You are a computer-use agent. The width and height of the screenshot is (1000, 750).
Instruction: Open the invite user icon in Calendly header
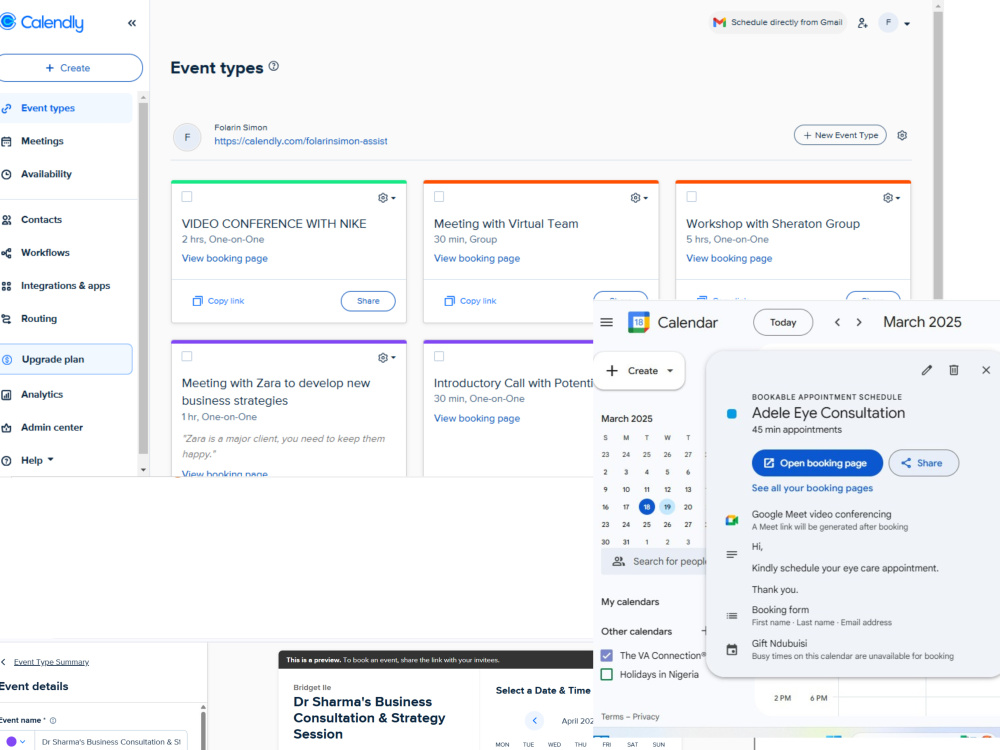pyautogui.click(x=862, y=23)
